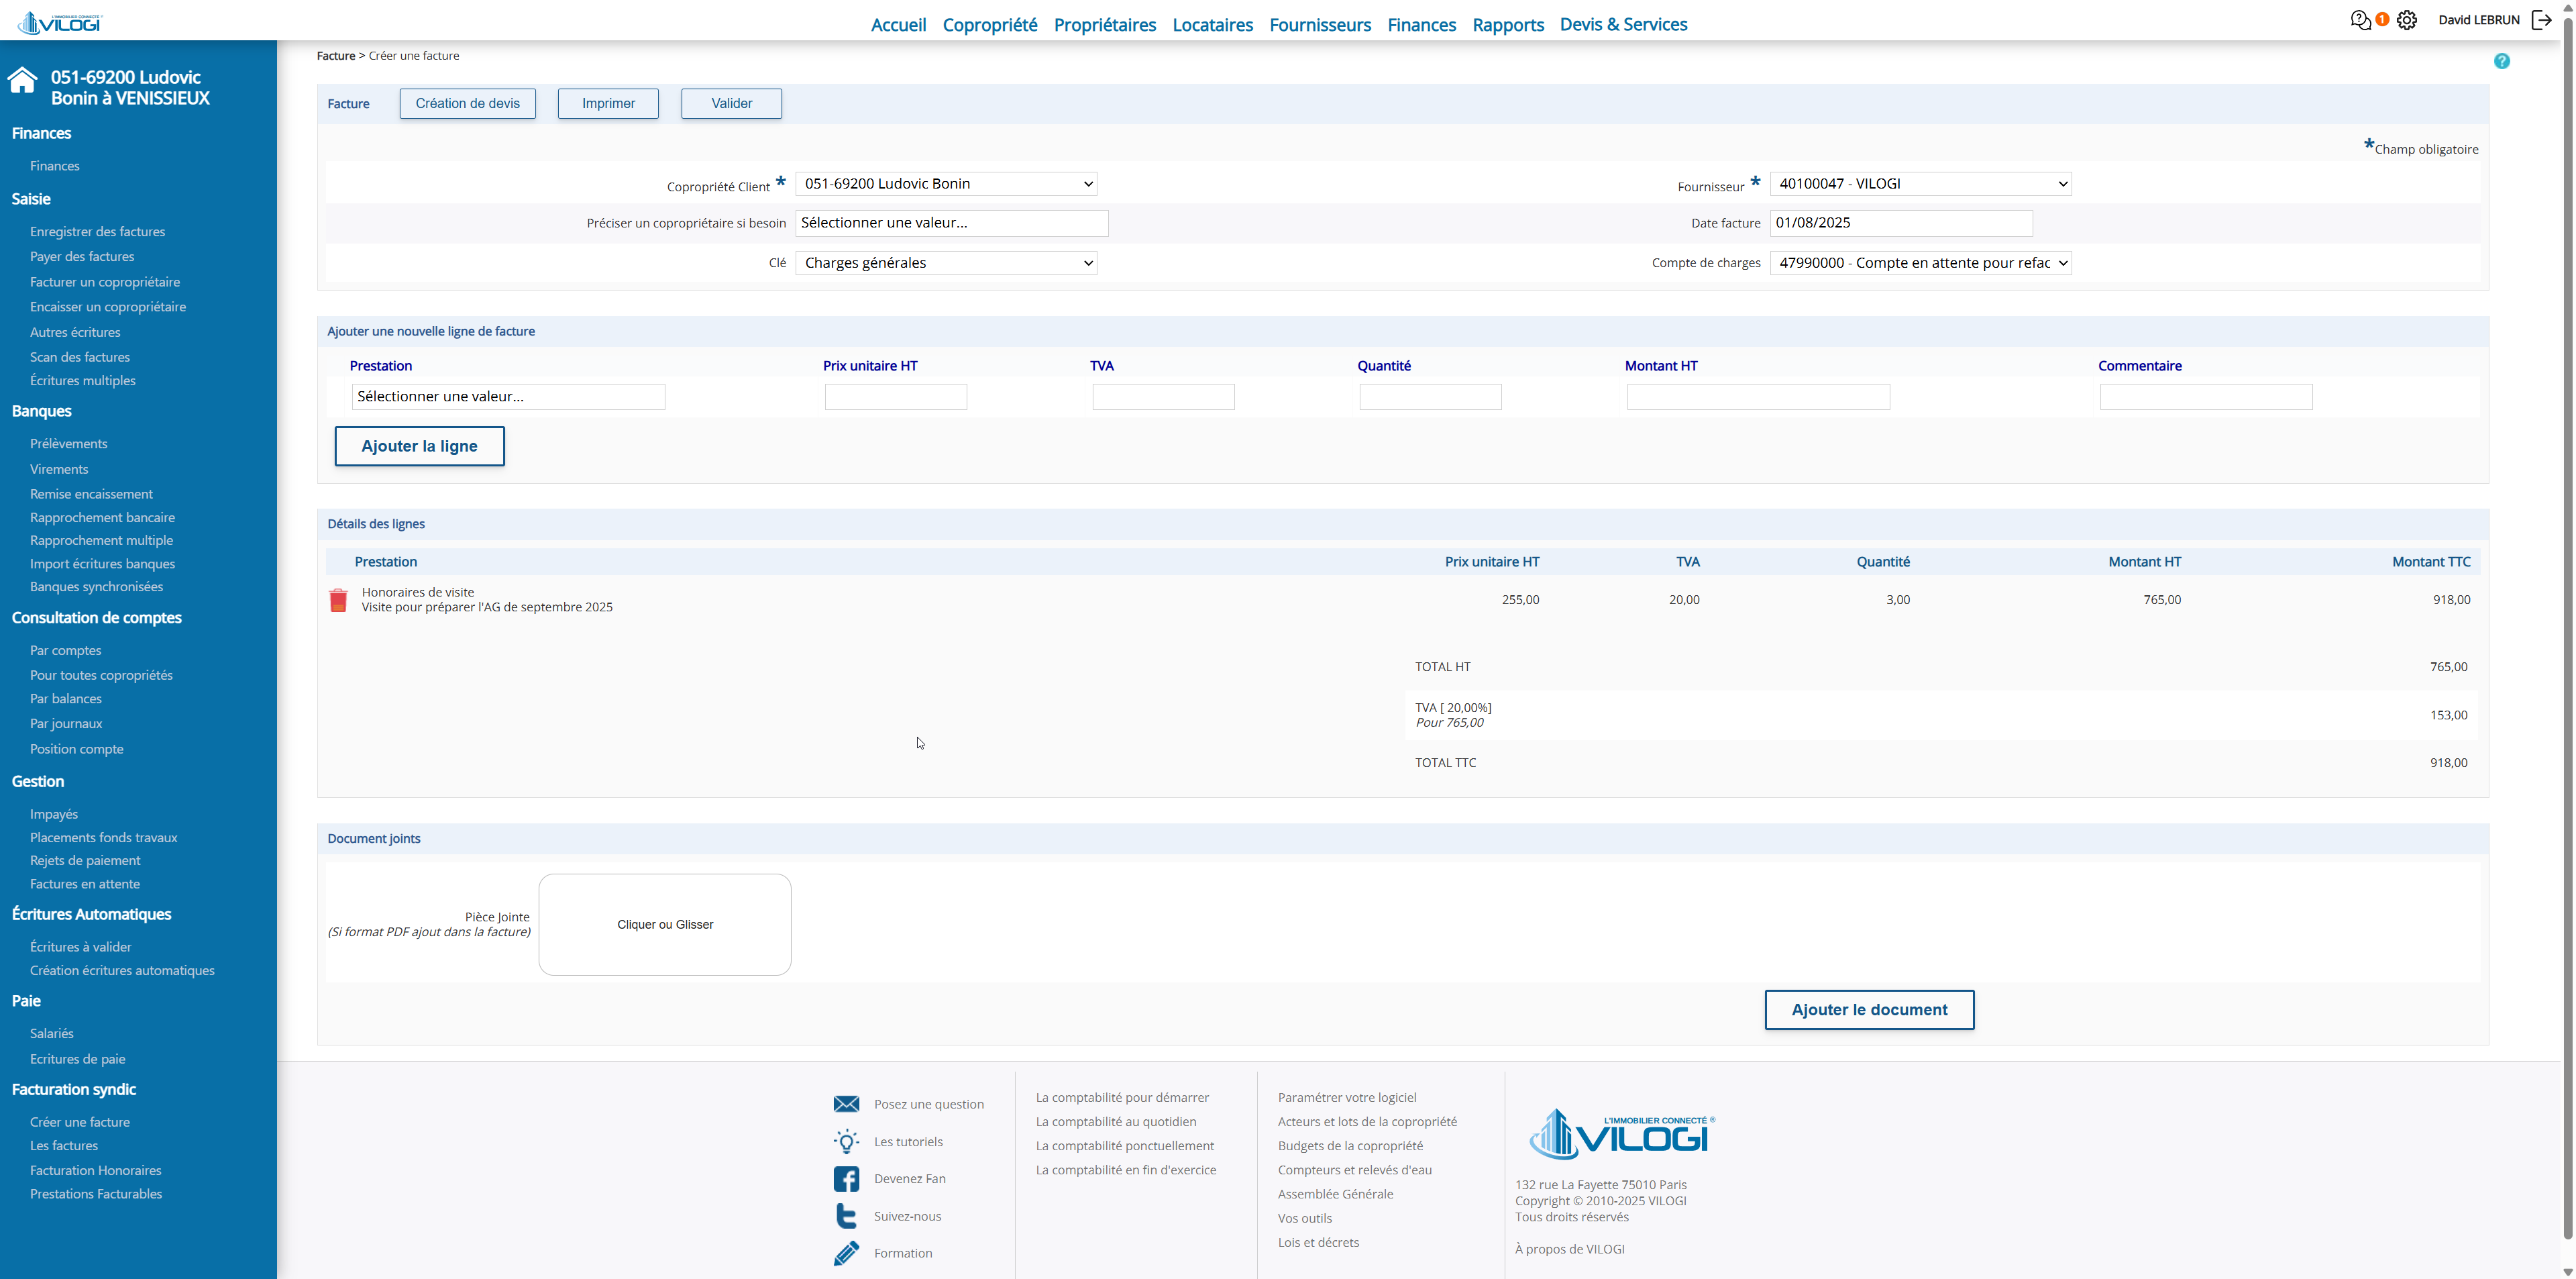2576x1279 pixels.
Task: Click the VILOGI logo in the top-left corner
Action: 61,22
